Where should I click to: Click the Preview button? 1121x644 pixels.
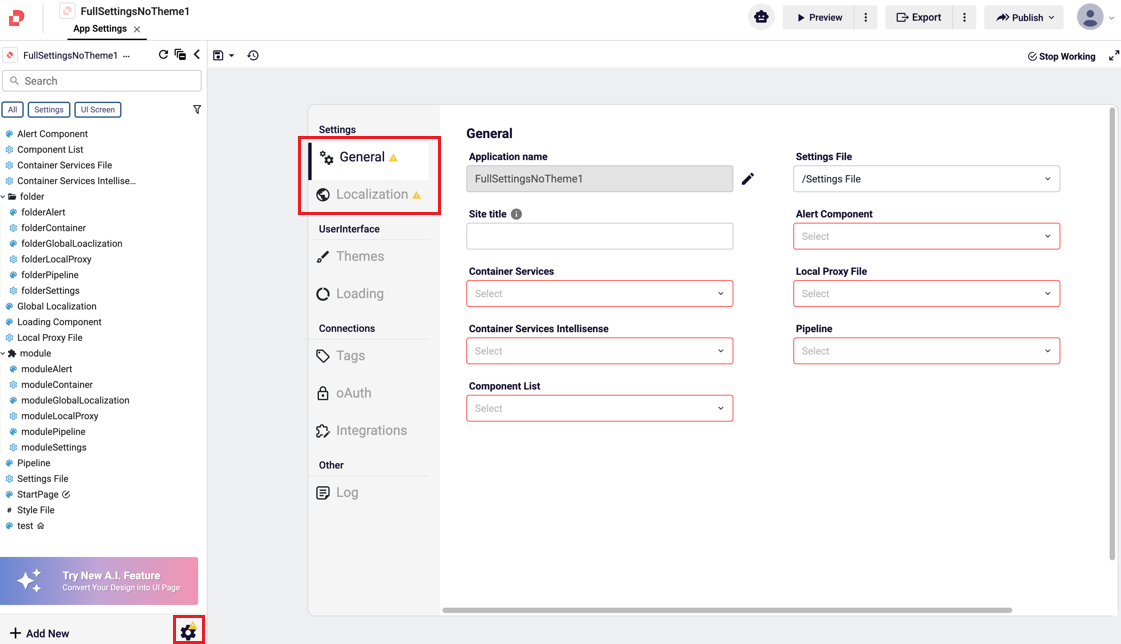(818, 18)
